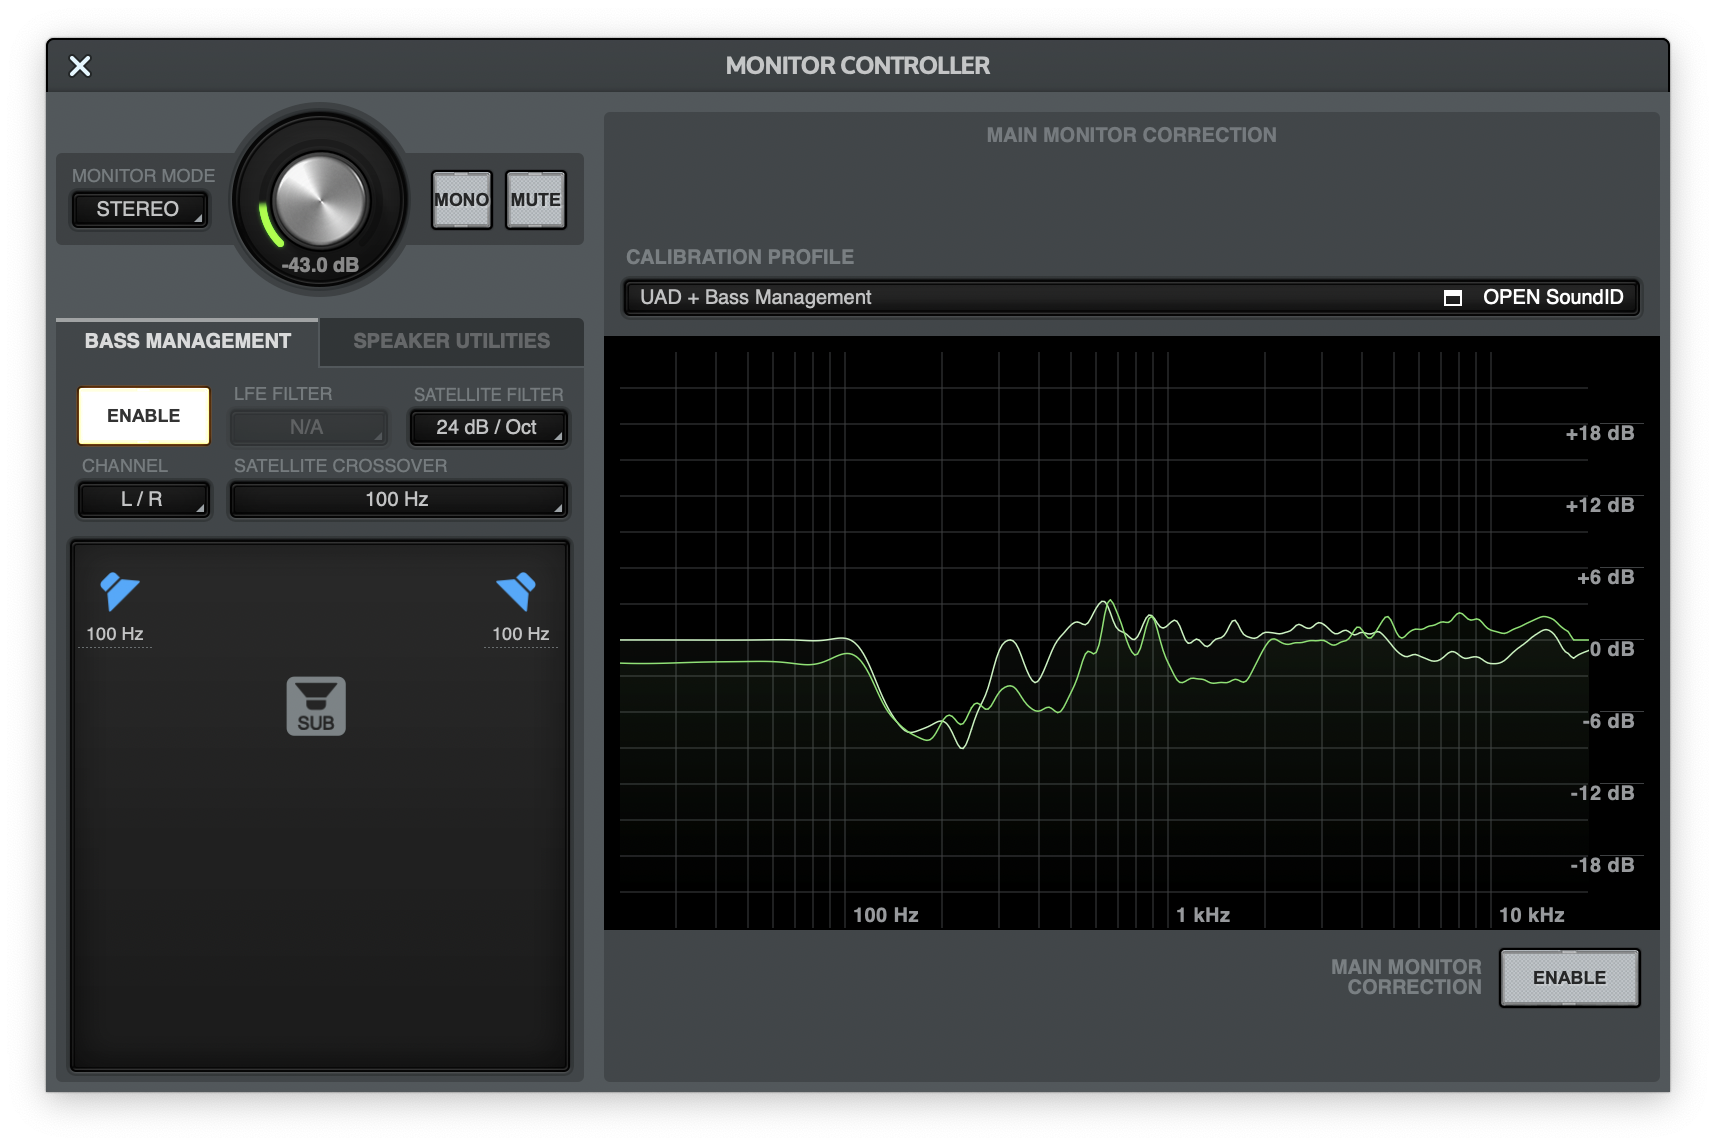Click the left satellite speaker icon
Viewport: 1716px width, 1146px height.
(119, 591)
